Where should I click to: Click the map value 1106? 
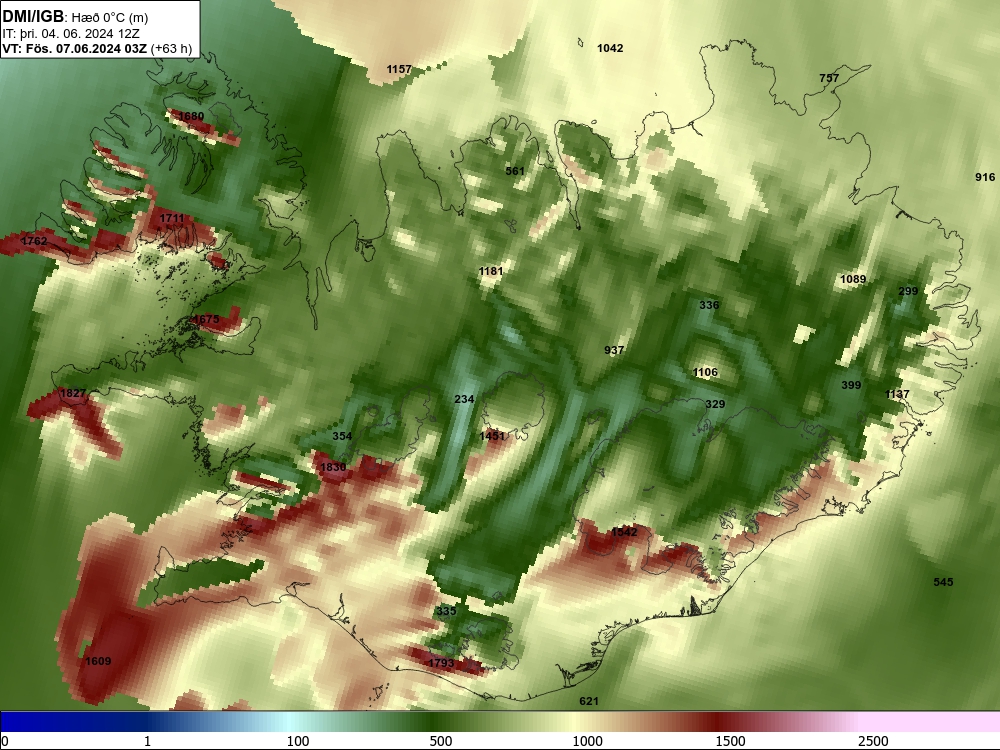[x=705, y=372]
